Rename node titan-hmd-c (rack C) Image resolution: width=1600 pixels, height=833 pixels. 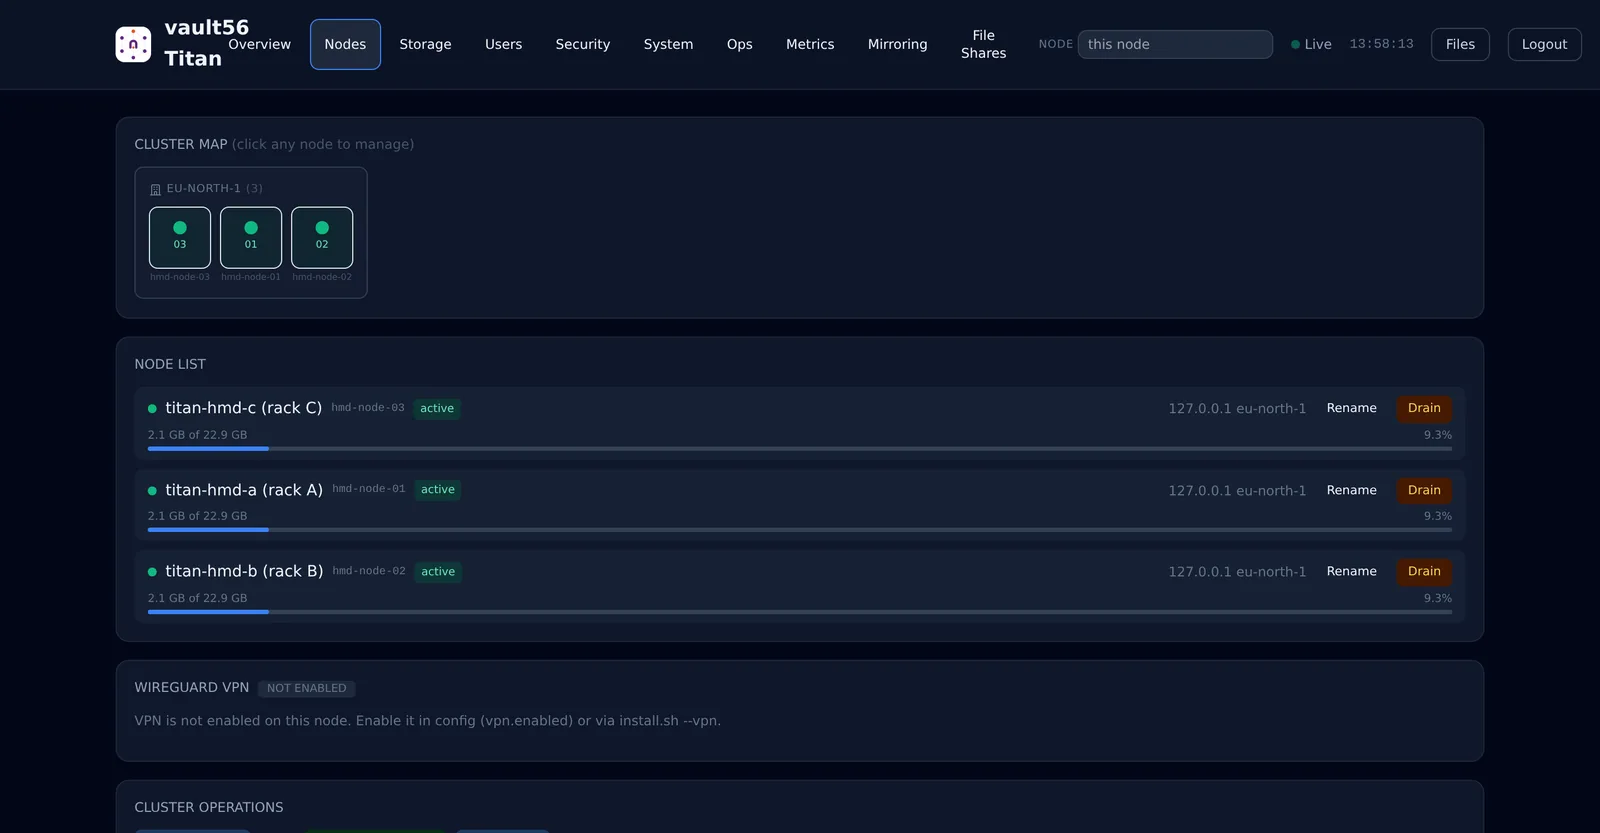(x=1351, y=408)
